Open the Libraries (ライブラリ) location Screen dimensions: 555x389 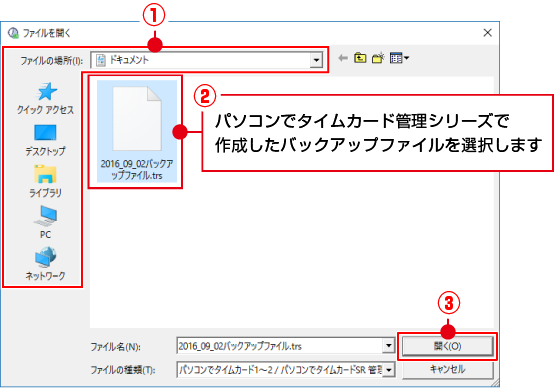click(45, 181)
